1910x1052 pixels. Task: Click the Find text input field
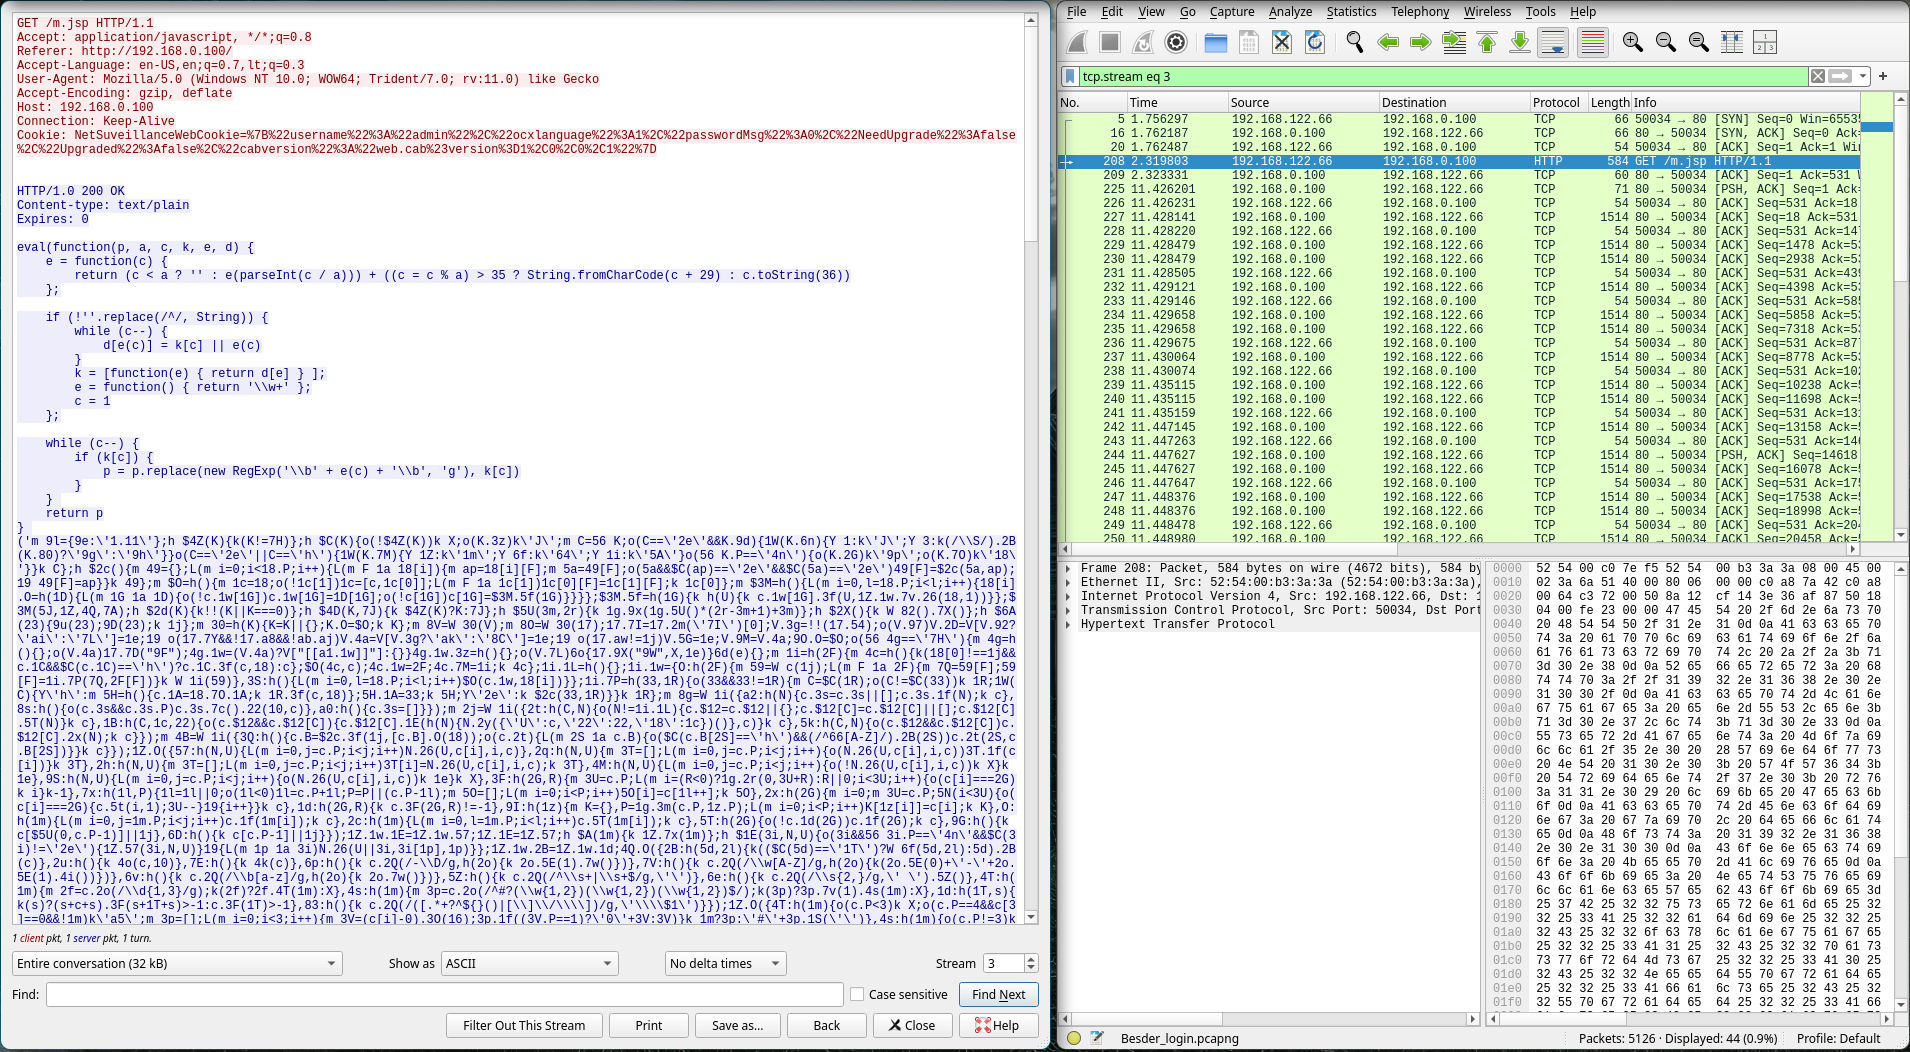[445, 994]
